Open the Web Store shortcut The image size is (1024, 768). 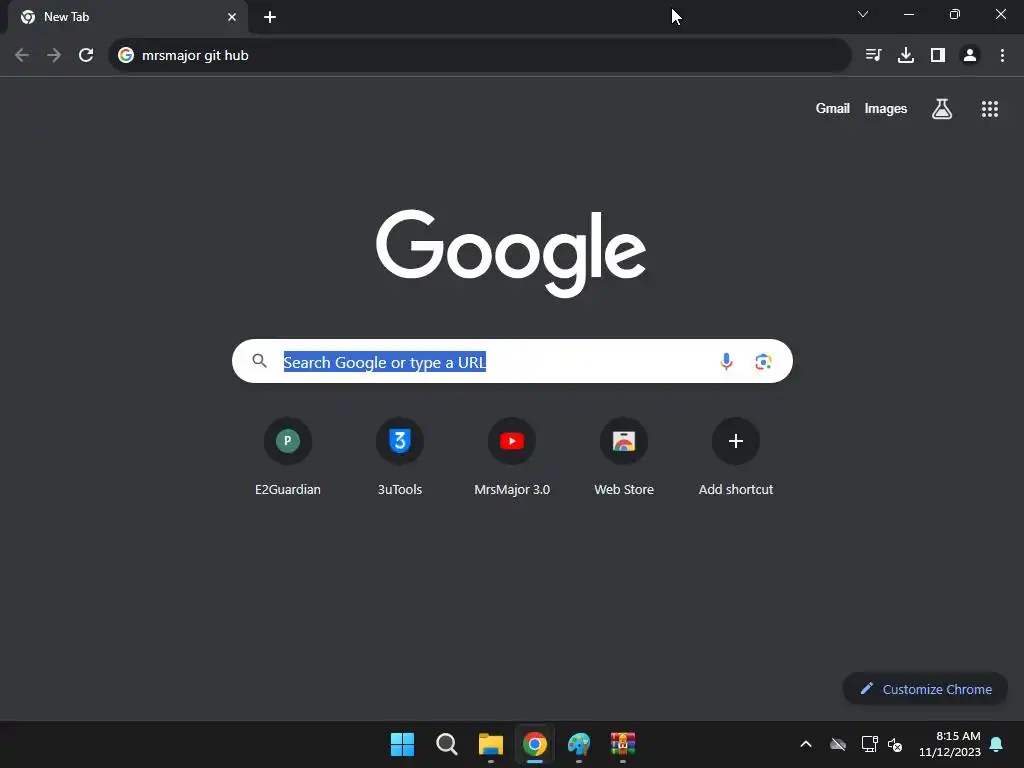click(624, 458)
